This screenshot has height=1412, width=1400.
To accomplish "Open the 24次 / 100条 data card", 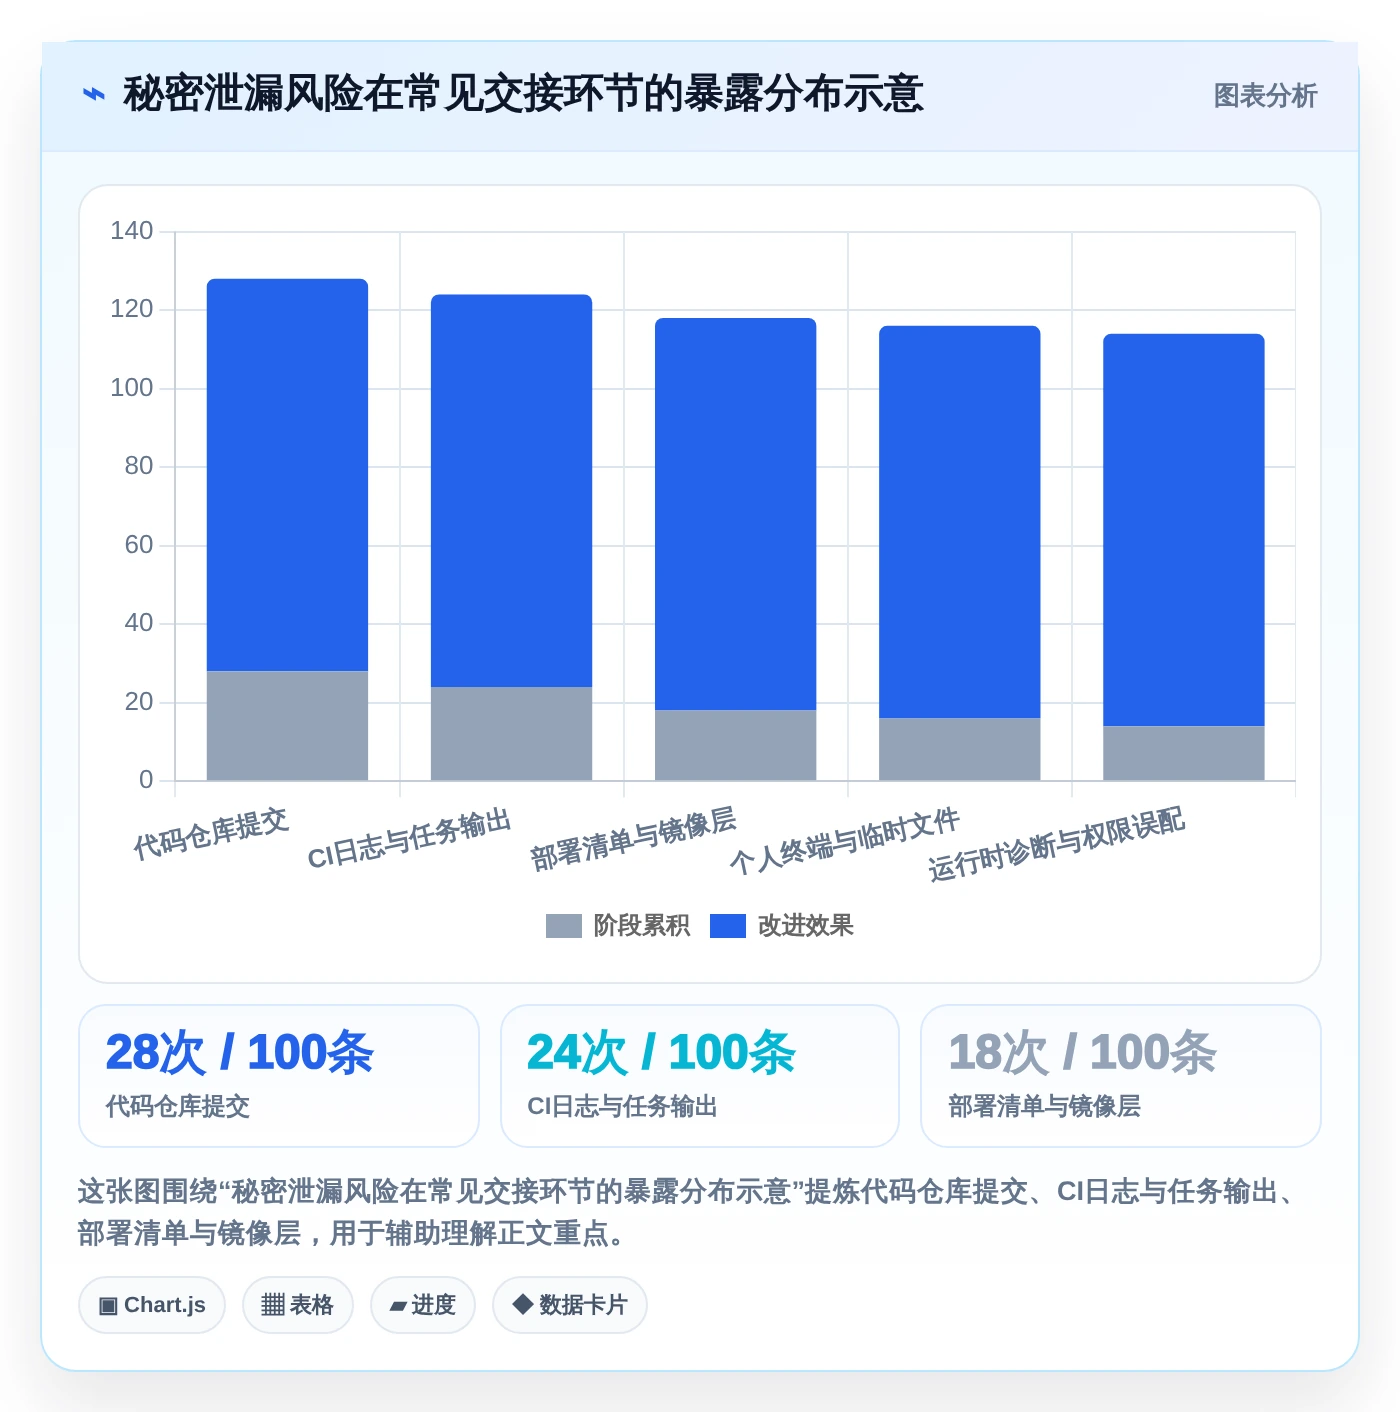I will 700,1076.
